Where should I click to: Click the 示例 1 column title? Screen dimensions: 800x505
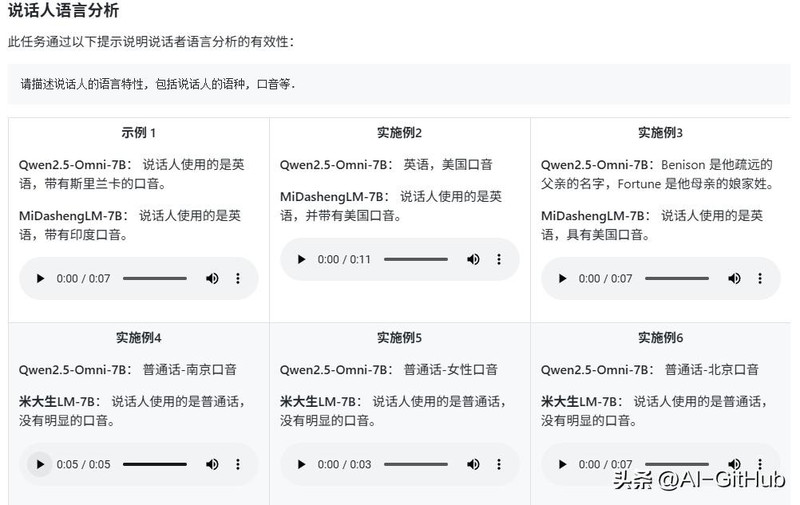click(x=138, y=133)
